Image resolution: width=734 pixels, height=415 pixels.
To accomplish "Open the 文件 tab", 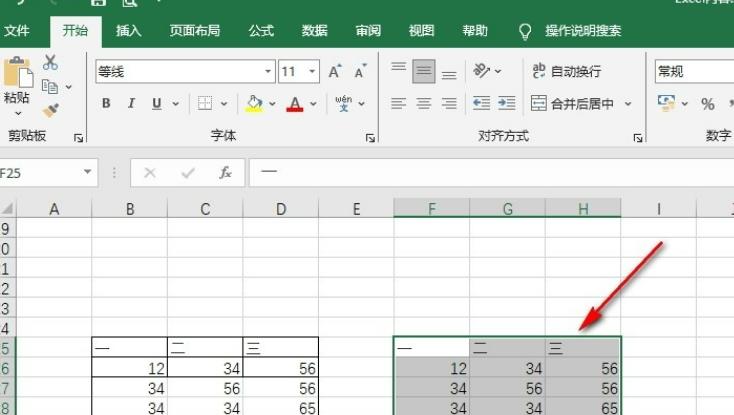I will [x=17, y=31].
